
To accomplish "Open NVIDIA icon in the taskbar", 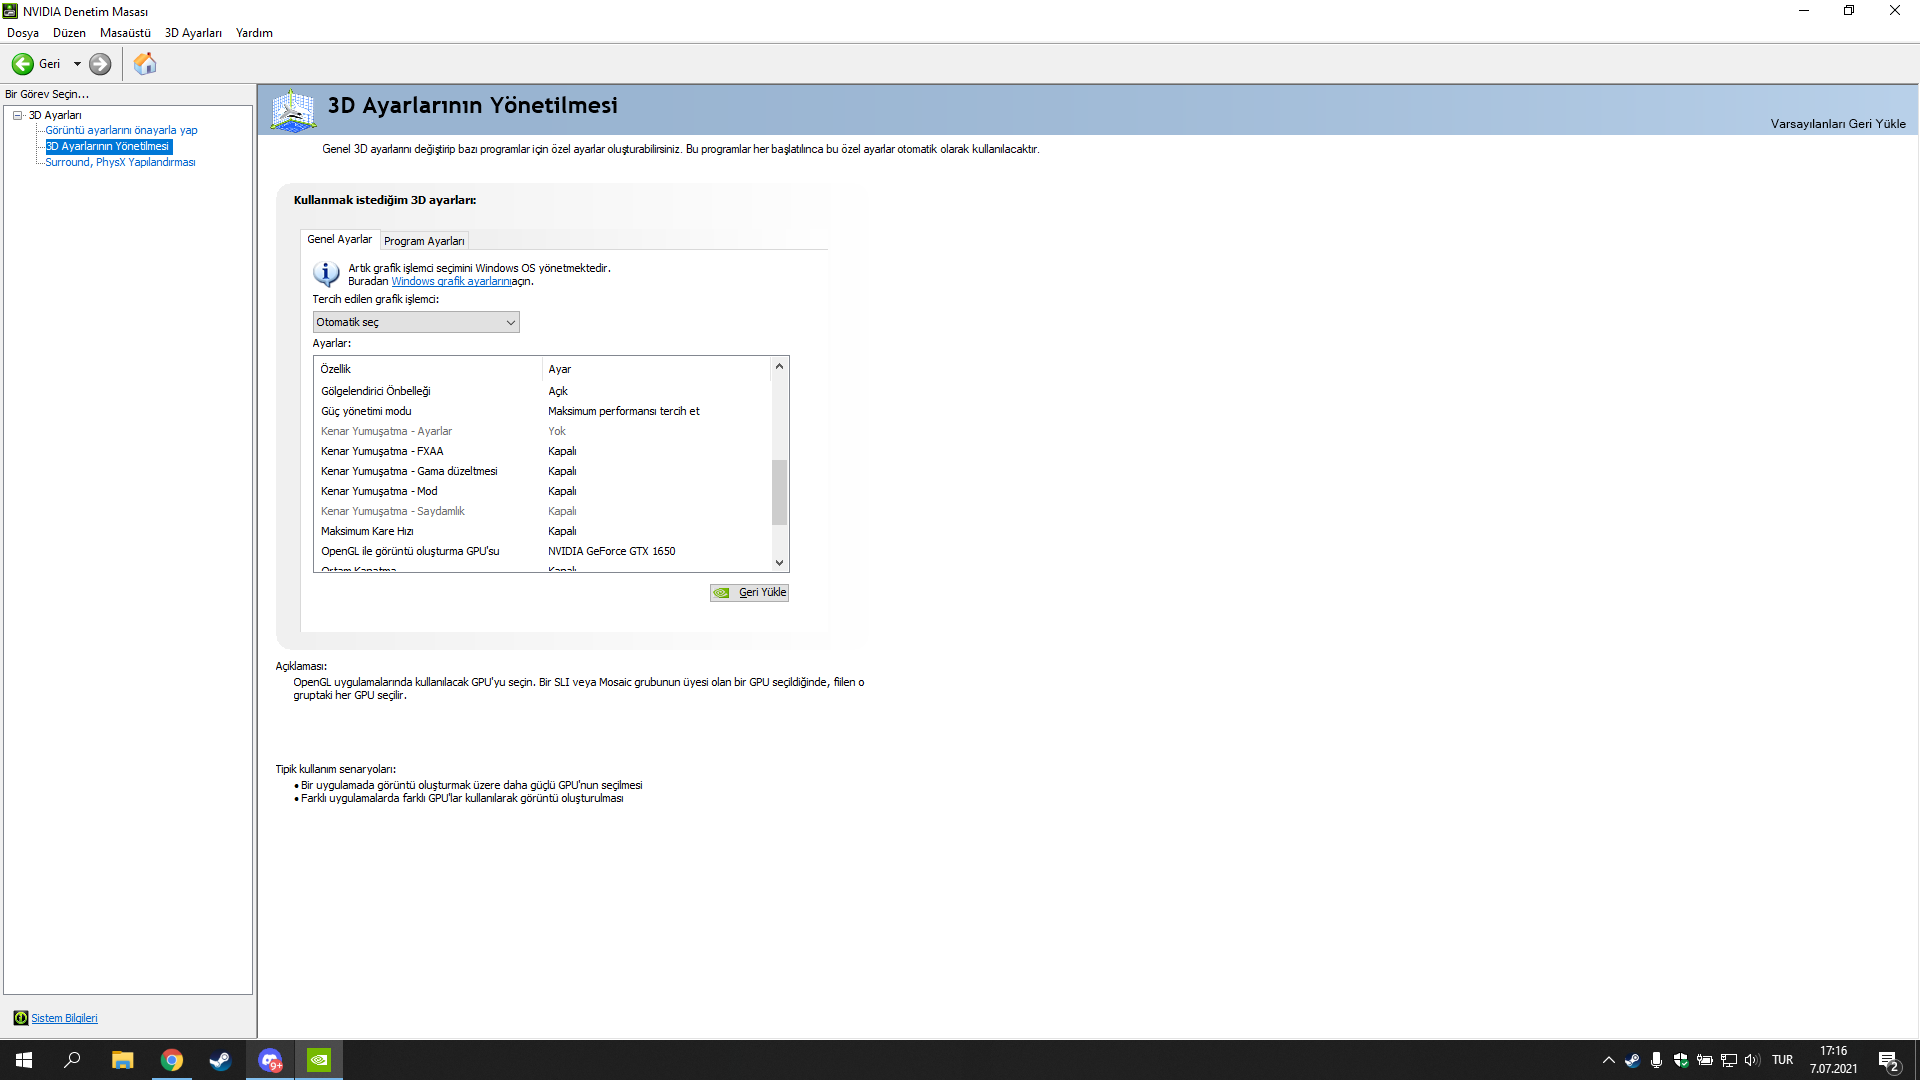I will (x=319, y=1060).
